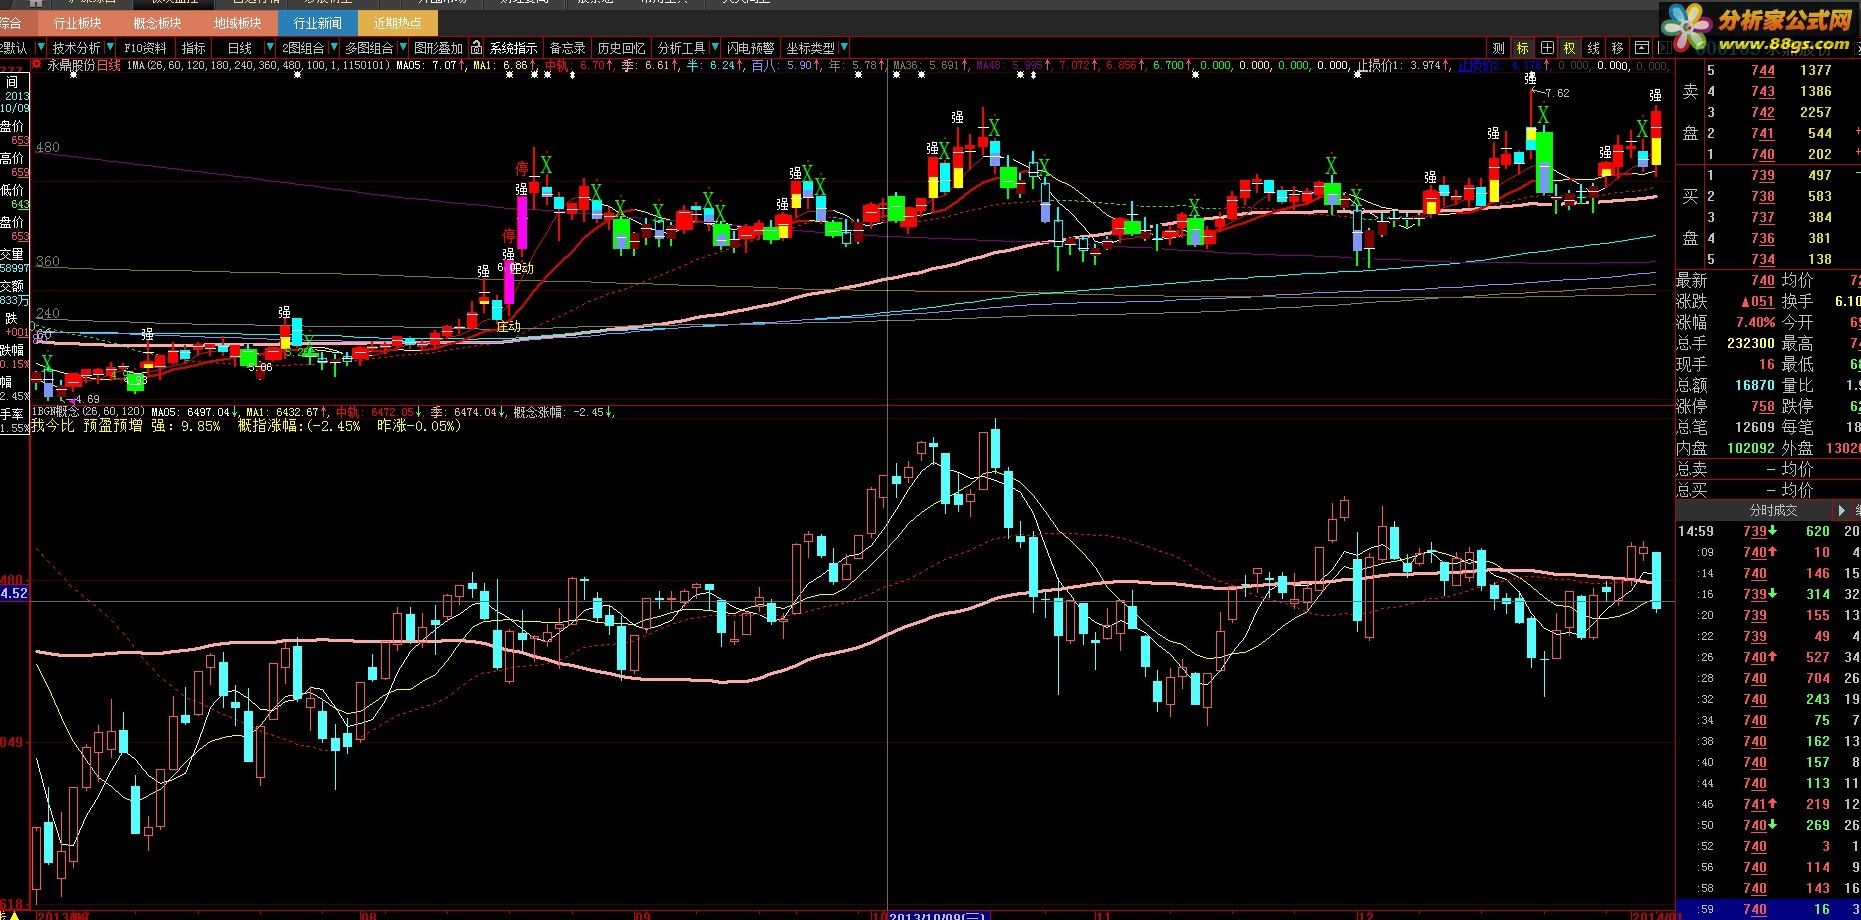The width and height of the screenshot is (1861, 920).
Task: Click buy level 5 price 734
Action: click(x=1763, y=259)
